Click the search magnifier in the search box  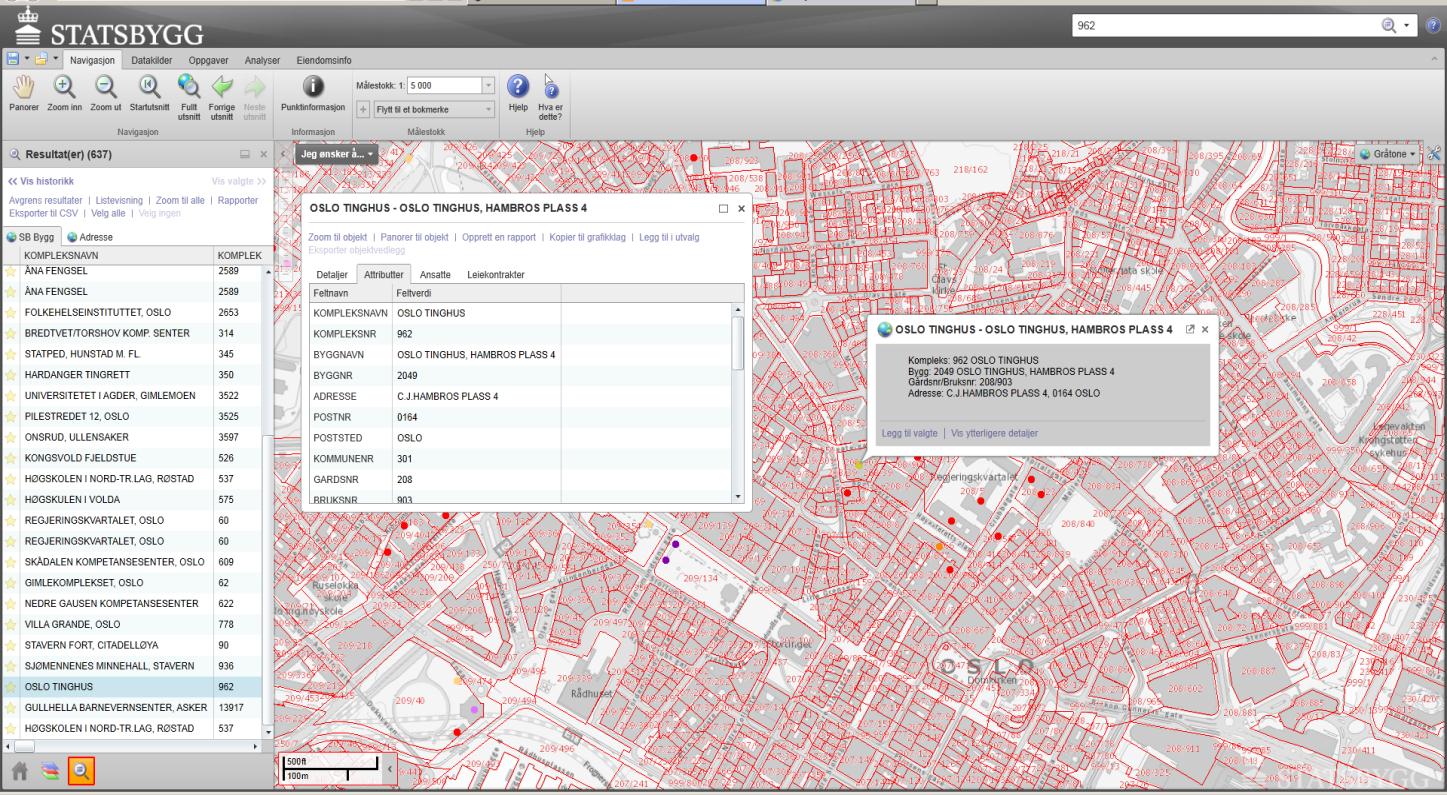click(1388, 25)
